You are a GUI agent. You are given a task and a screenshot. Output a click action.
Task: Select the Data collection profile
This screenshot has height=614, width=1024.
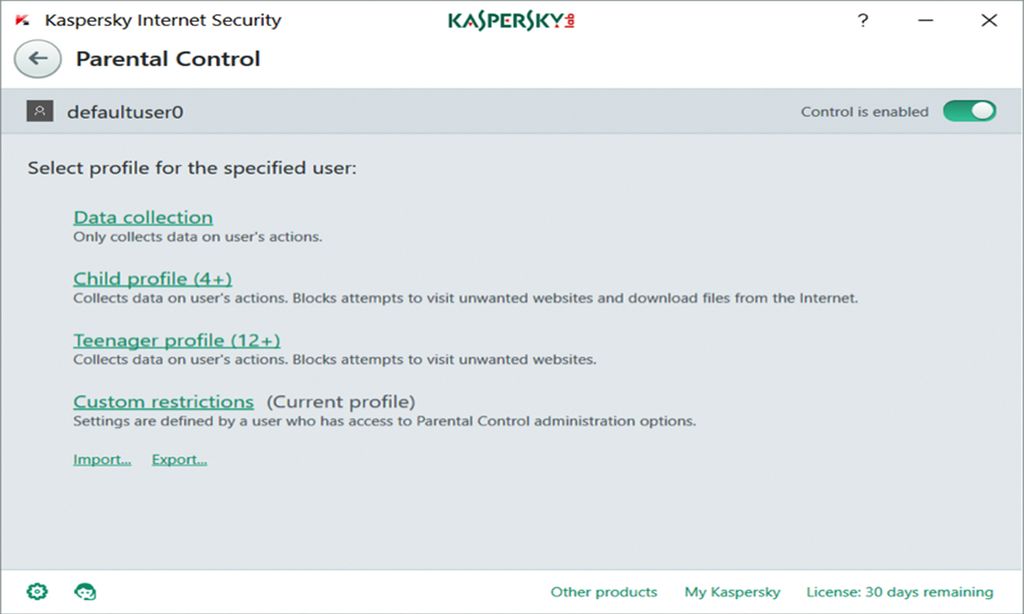(142, 217)
